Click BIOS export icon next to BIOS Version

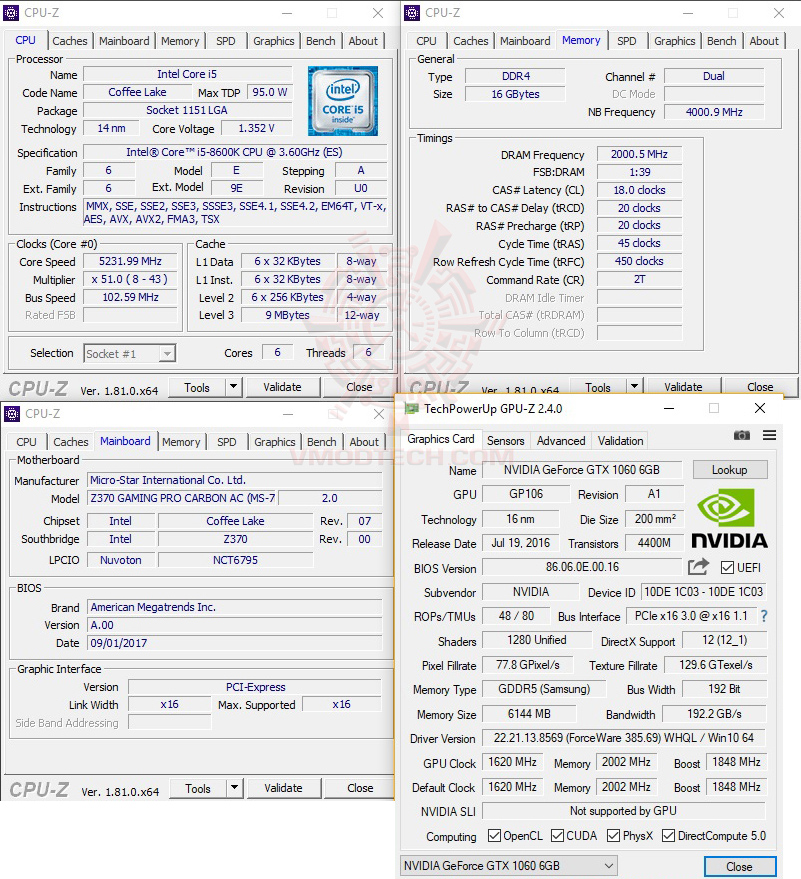[697, 566]
